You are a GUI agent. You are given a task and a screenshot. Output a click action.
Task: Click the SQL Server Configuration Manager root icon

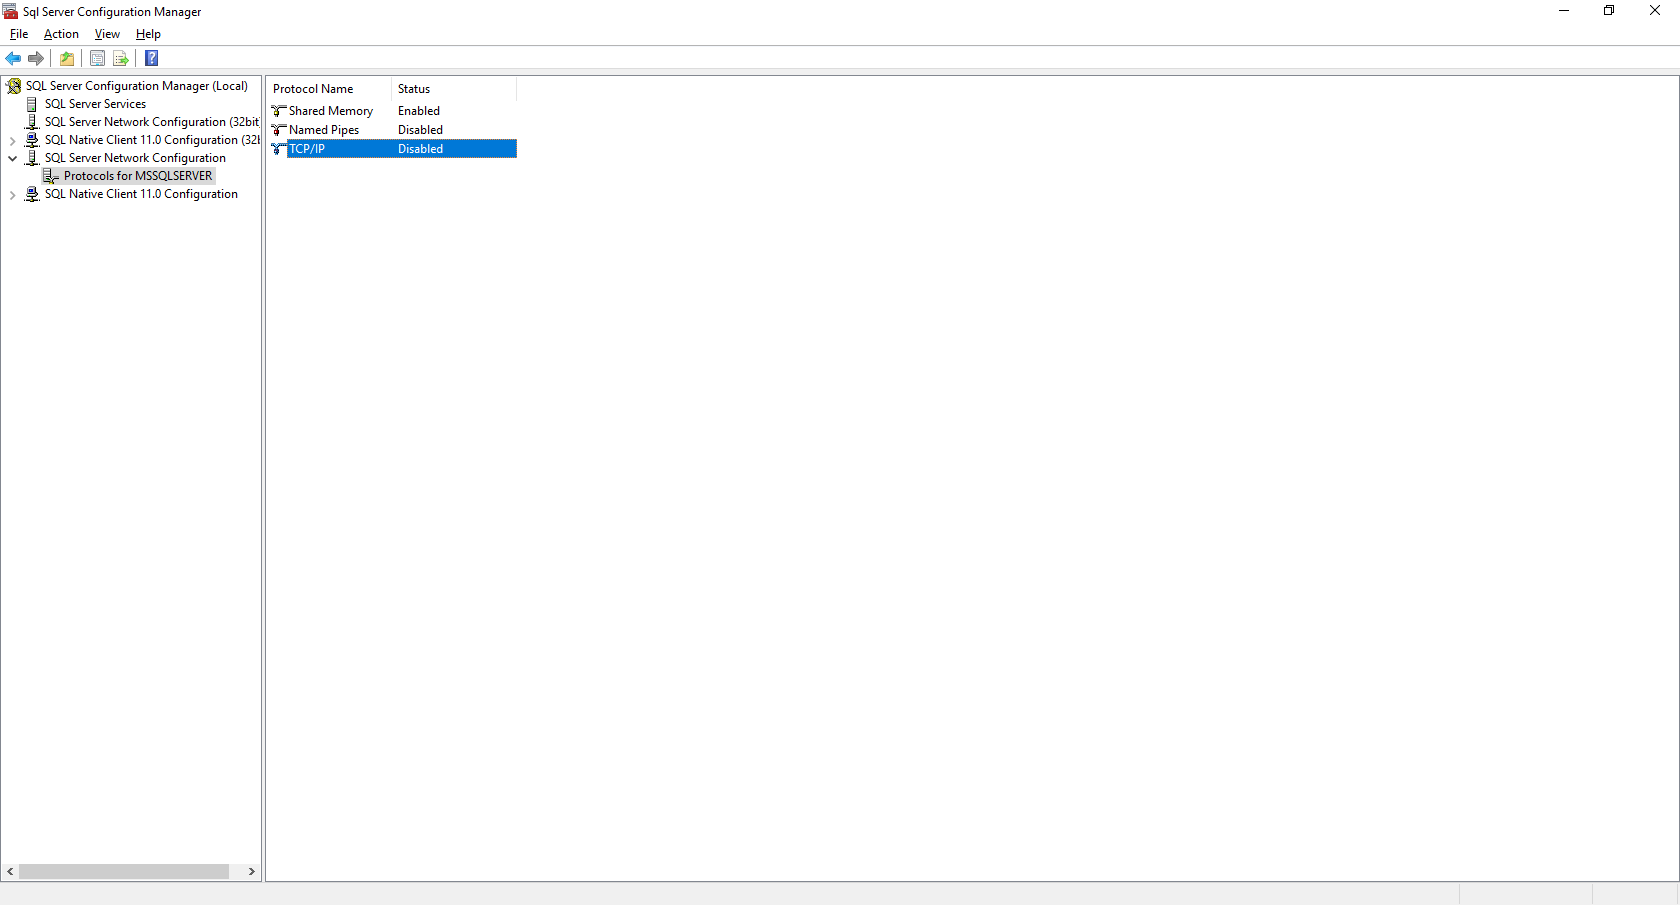(14, 86)
